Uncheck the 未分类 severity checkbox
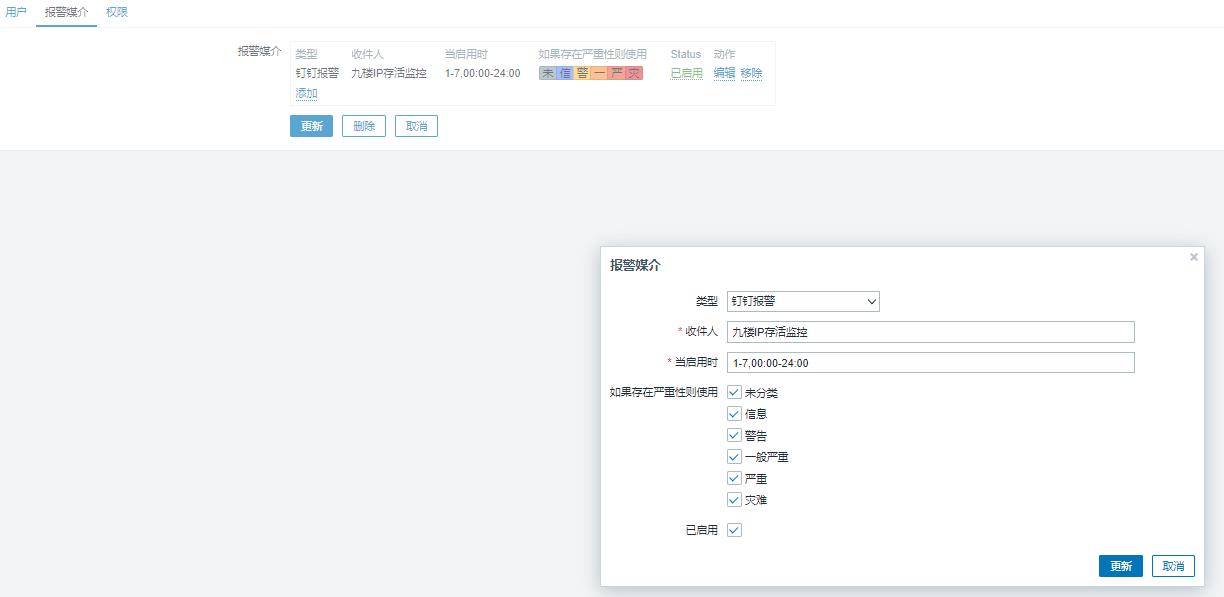 point(734,393)
